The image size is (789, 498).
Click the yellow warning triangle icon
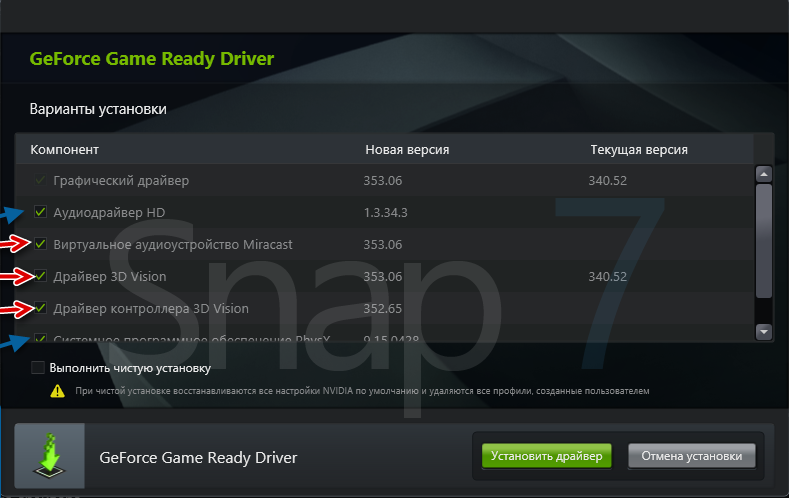tap(57, 391)
